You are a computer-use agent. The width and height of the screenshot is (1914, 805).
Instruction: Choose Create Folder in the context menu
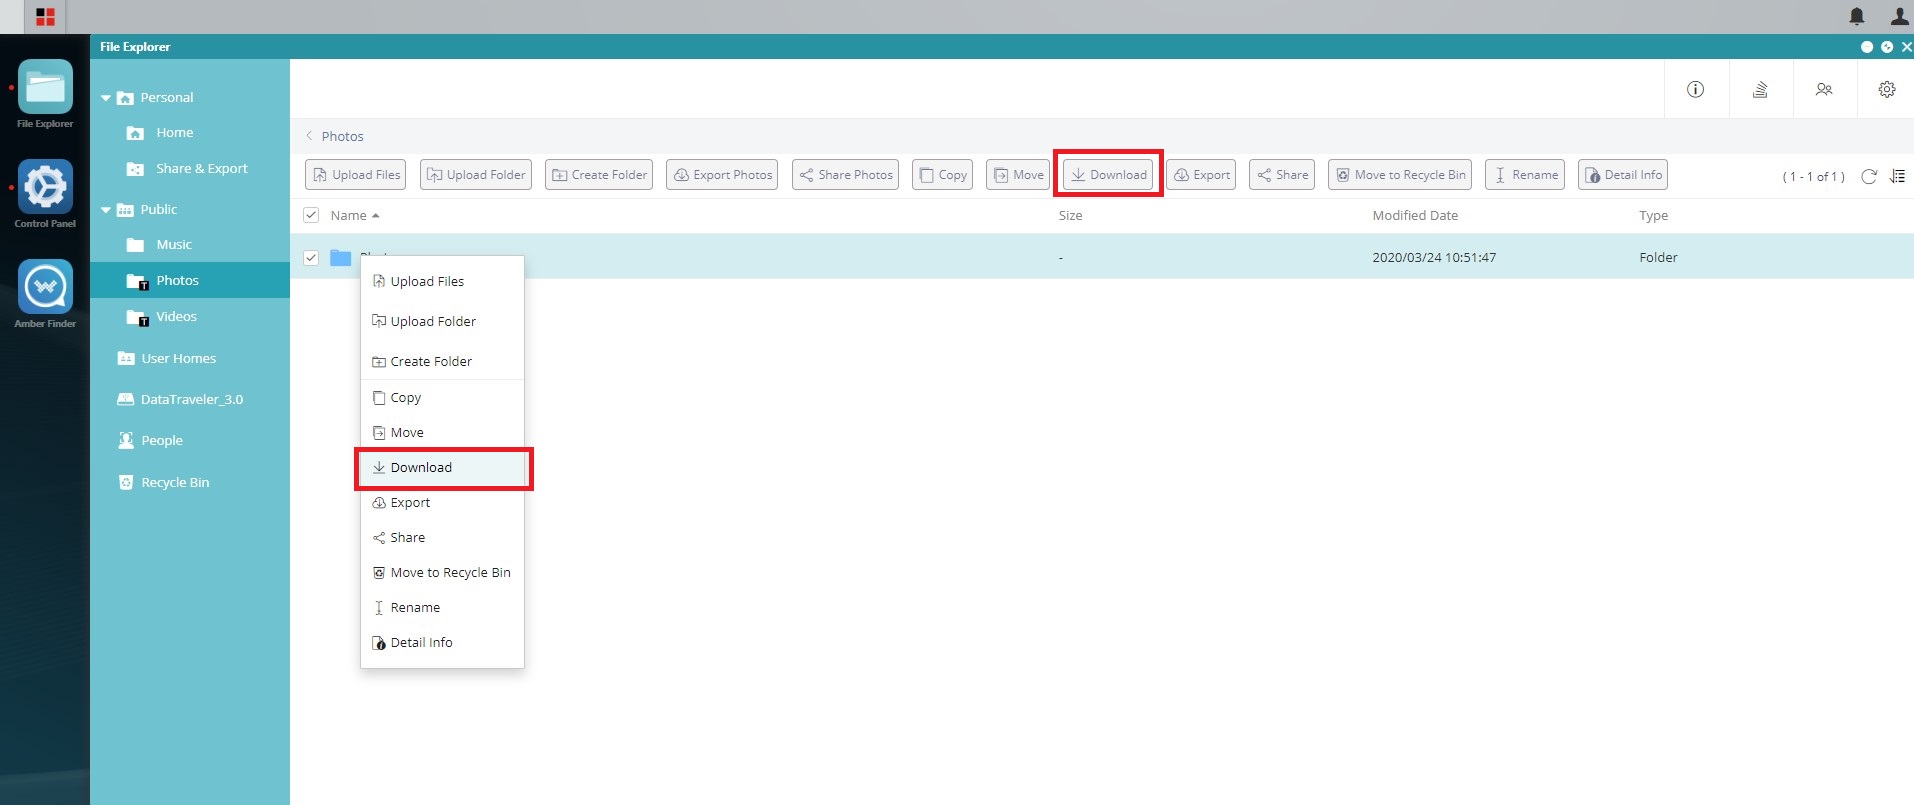point(442,361)
